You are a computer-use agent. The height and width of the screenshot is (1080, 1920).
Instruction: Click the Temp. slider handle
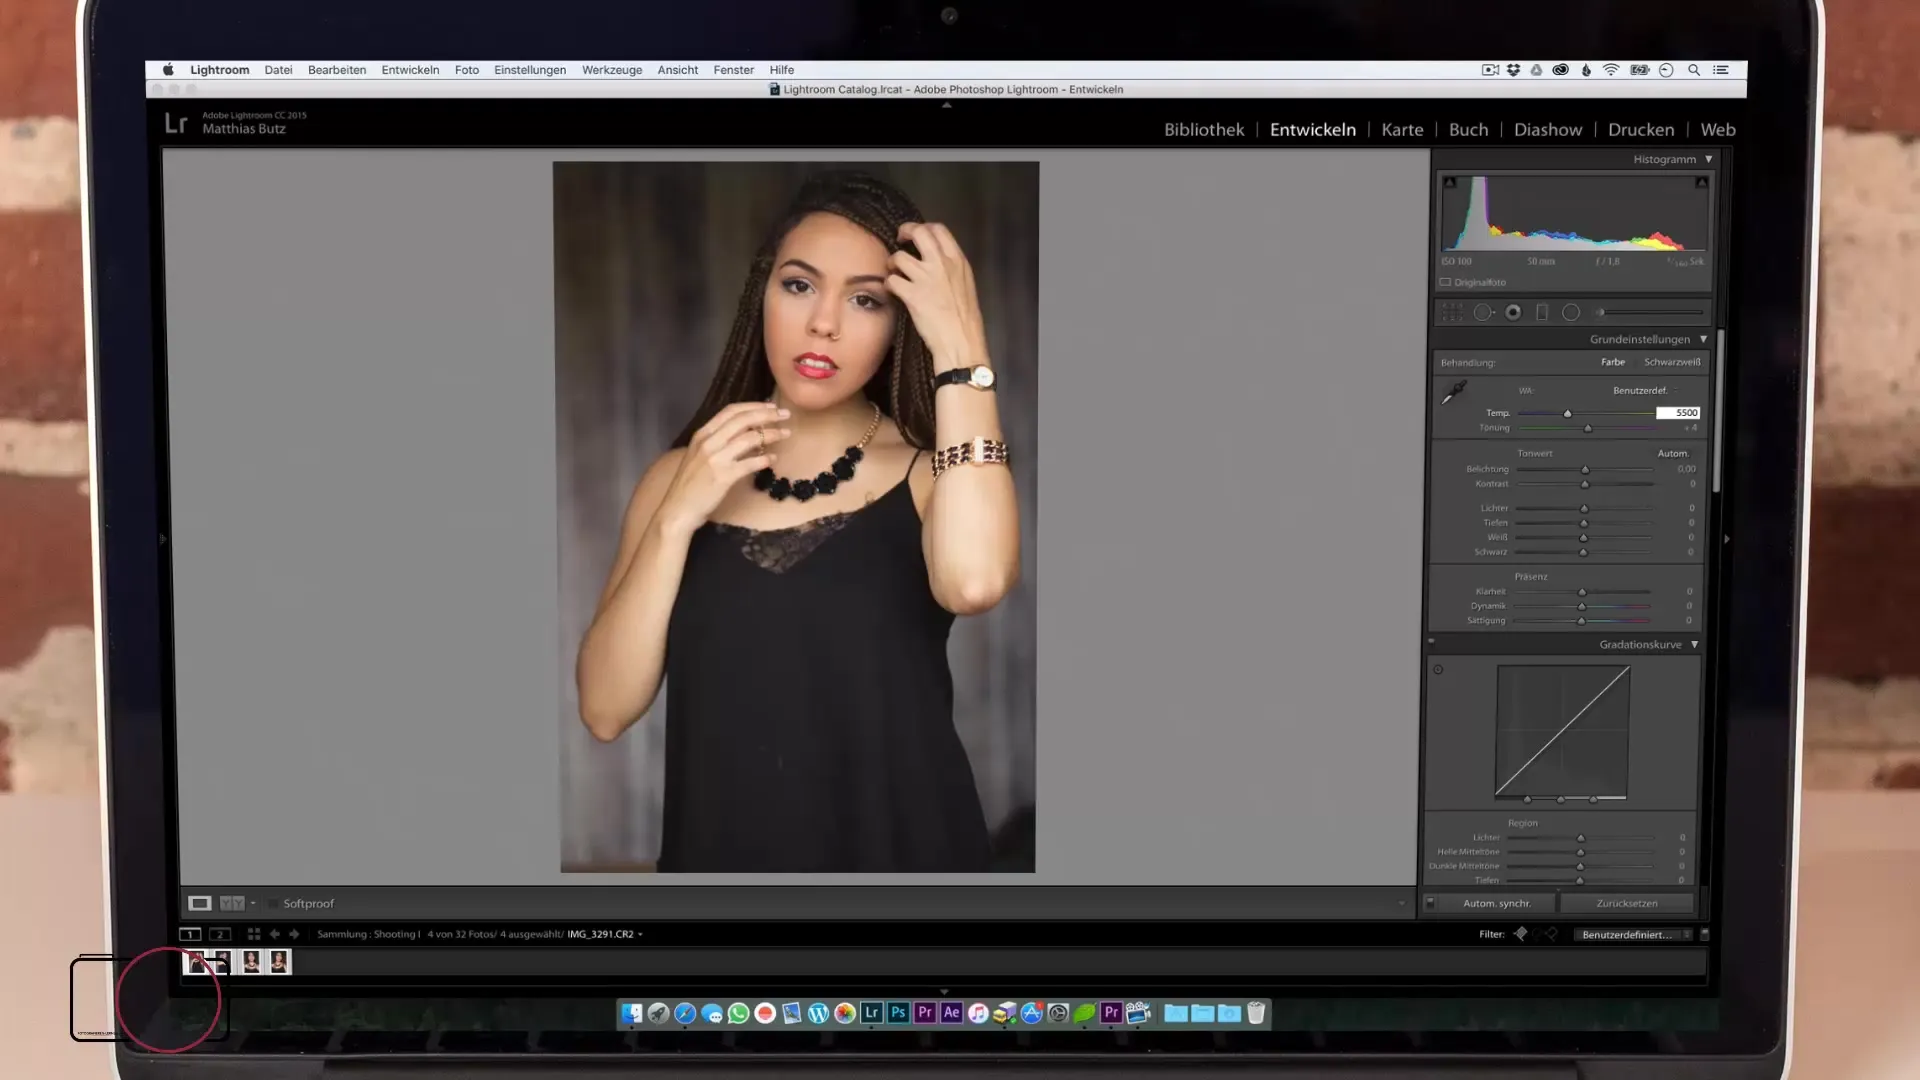click(x=1567, y=414)
